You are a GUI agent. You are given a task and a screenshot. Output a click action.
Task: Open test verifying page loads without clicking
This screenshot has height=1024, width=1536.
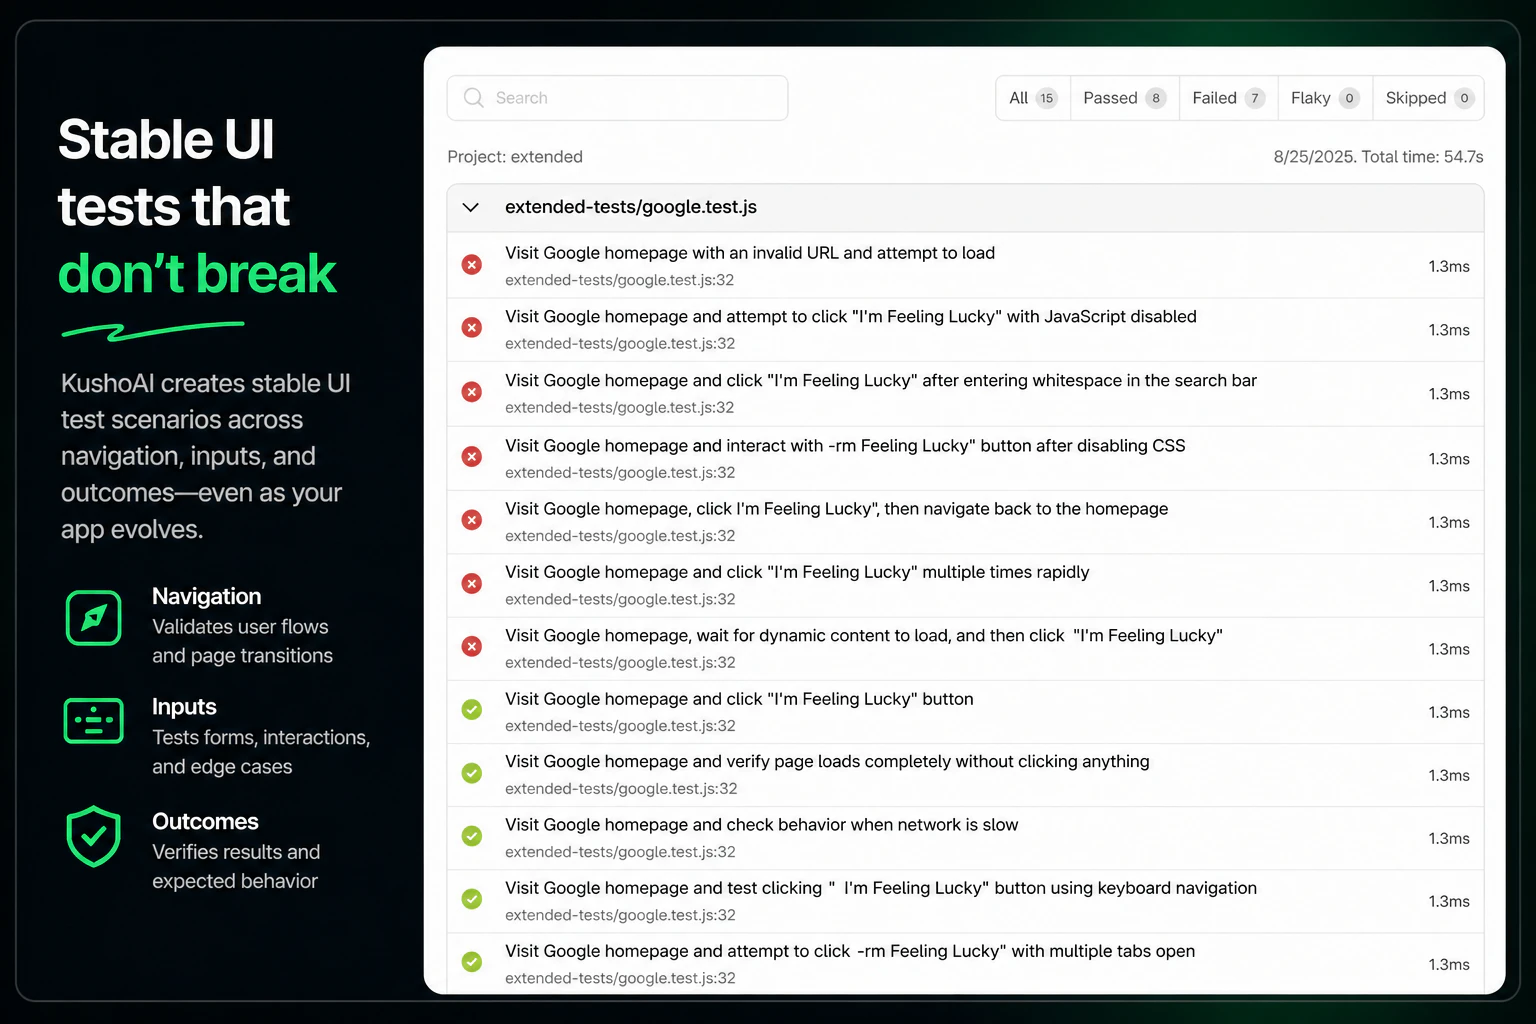pyautogui.click(x=827, y=761)
